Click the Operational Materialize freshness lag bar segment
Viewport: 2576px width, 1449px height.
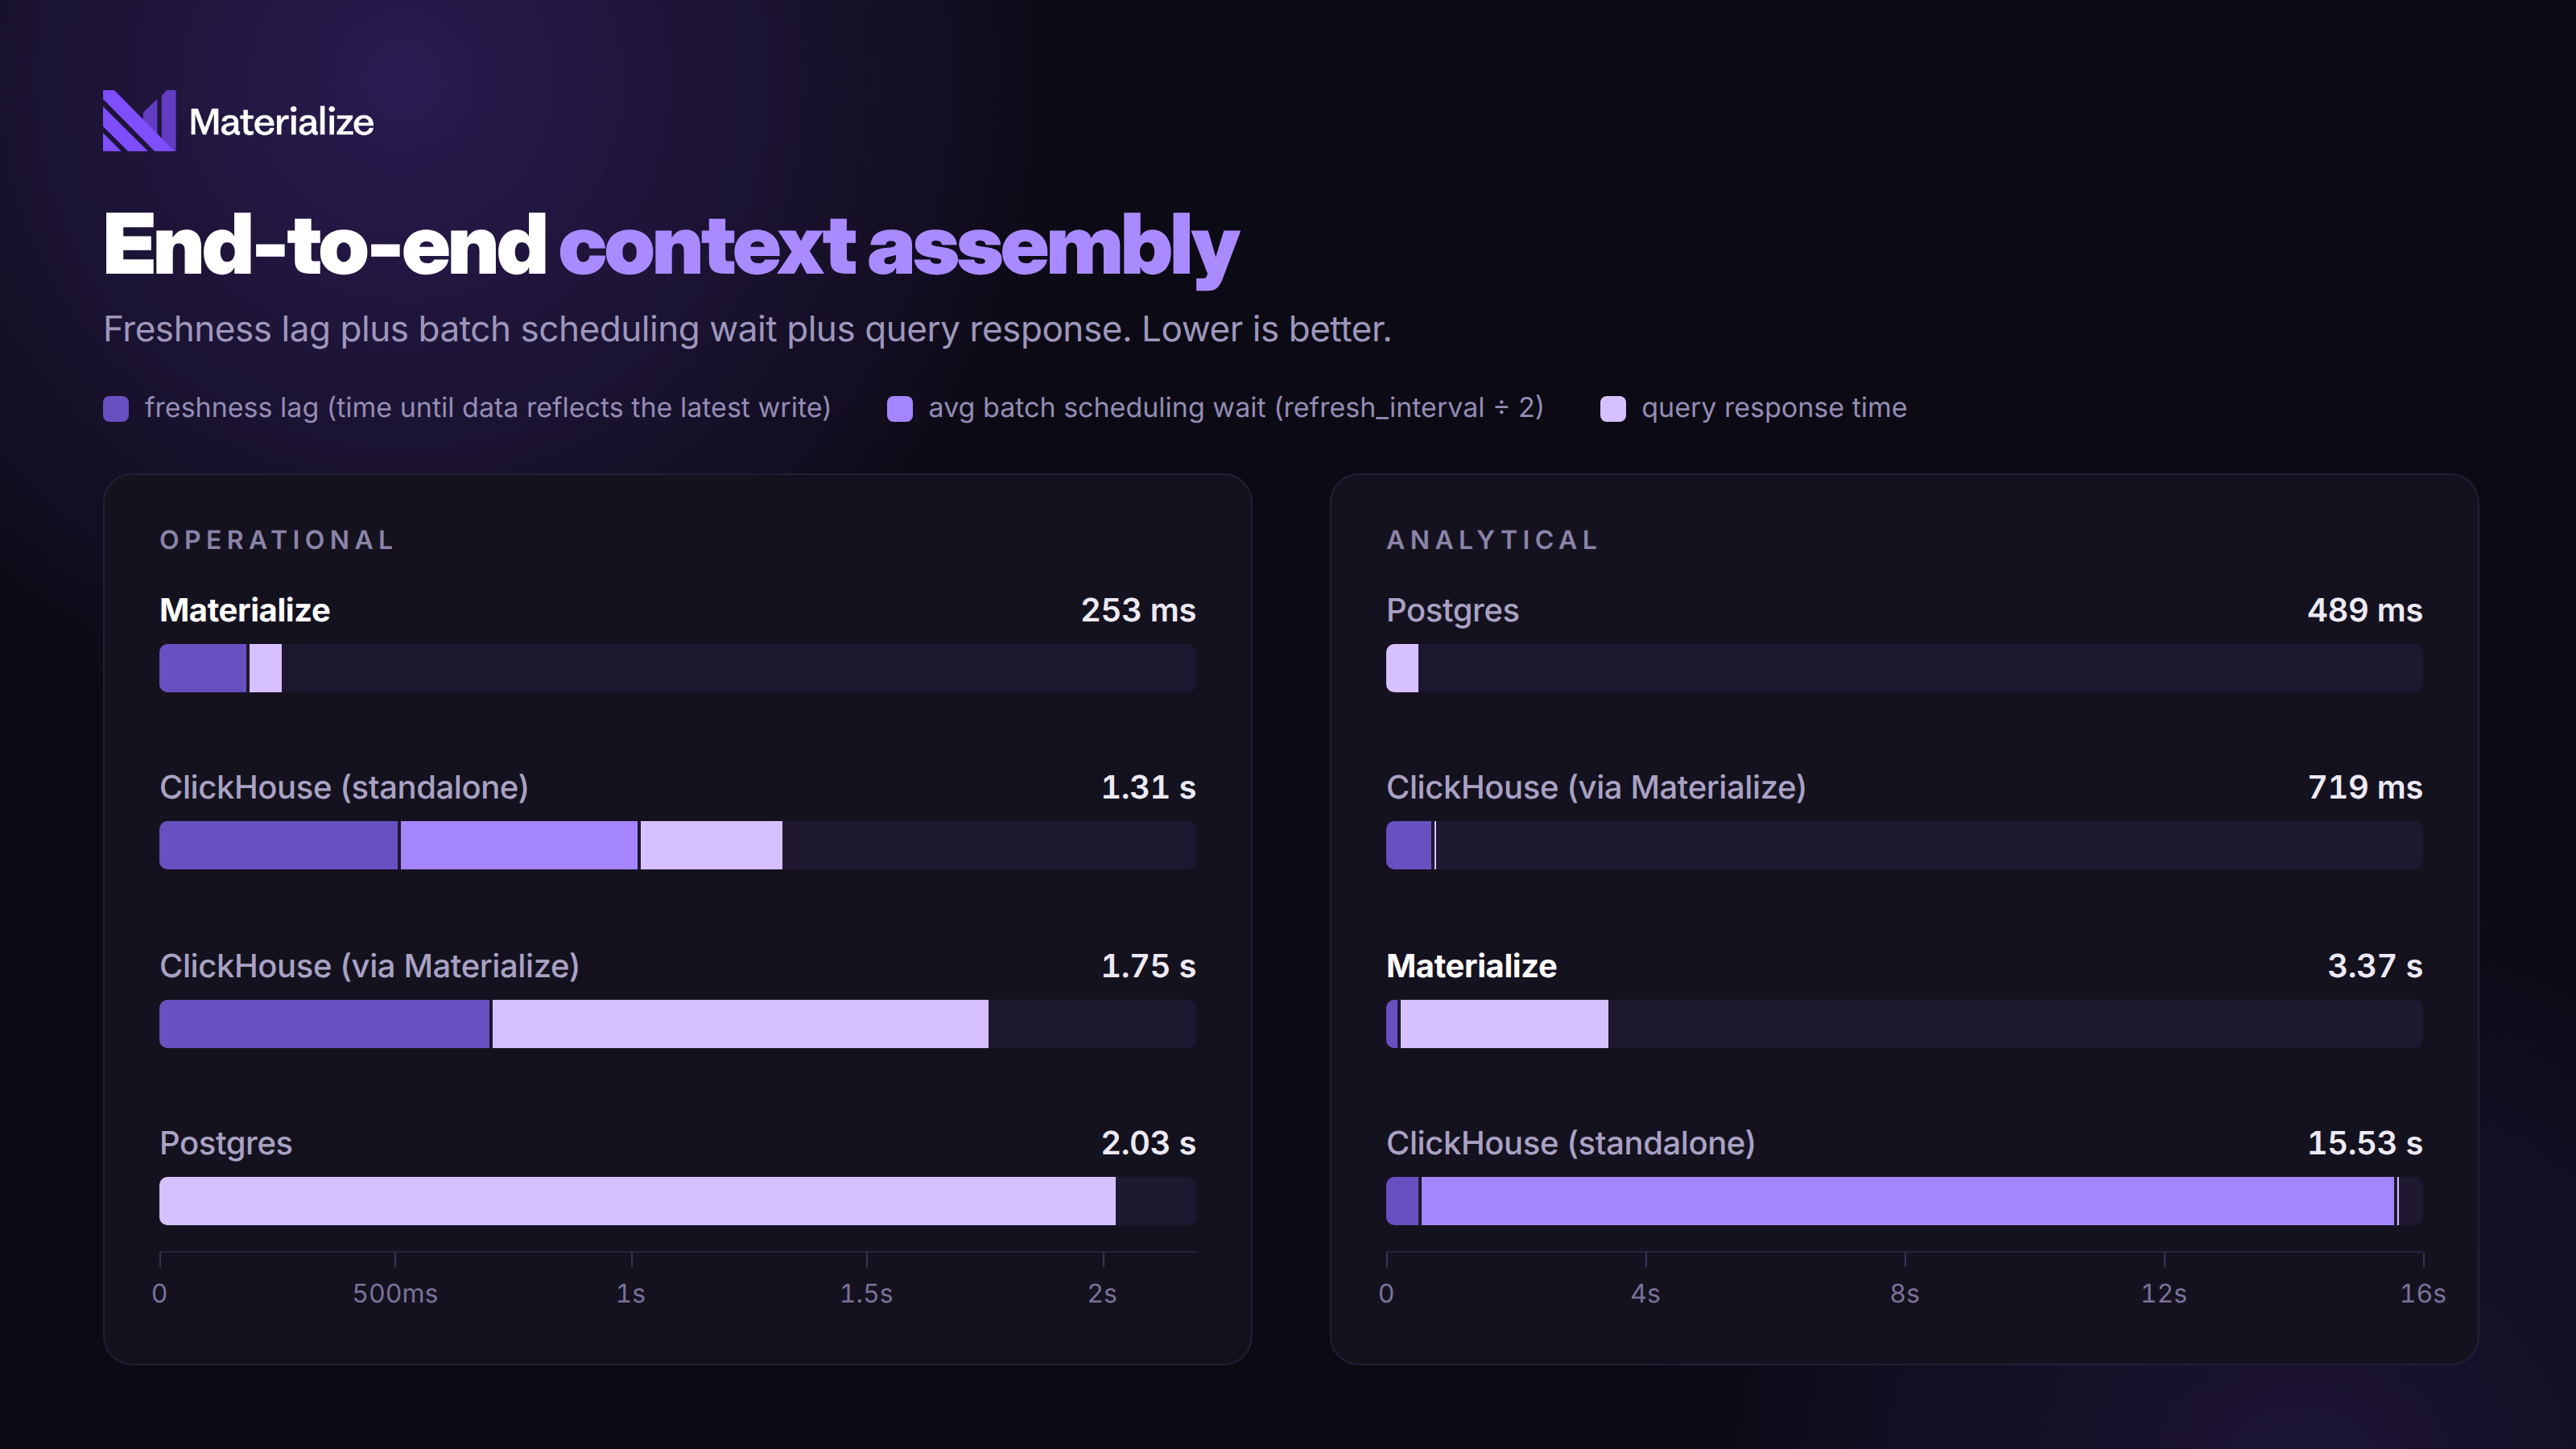click(203, 668)
